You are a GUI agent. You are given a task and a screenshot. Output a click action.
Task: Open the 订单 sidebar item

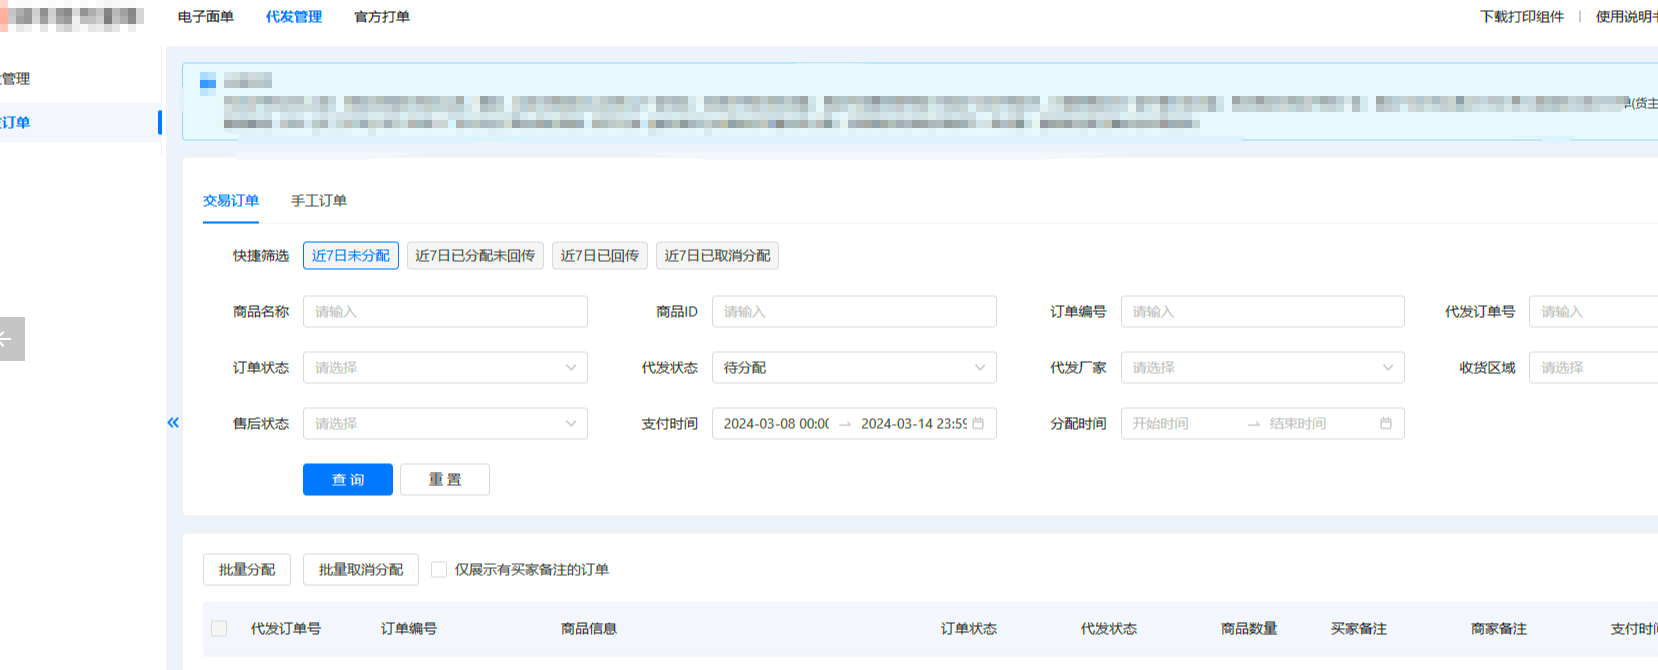pos(80,122)
